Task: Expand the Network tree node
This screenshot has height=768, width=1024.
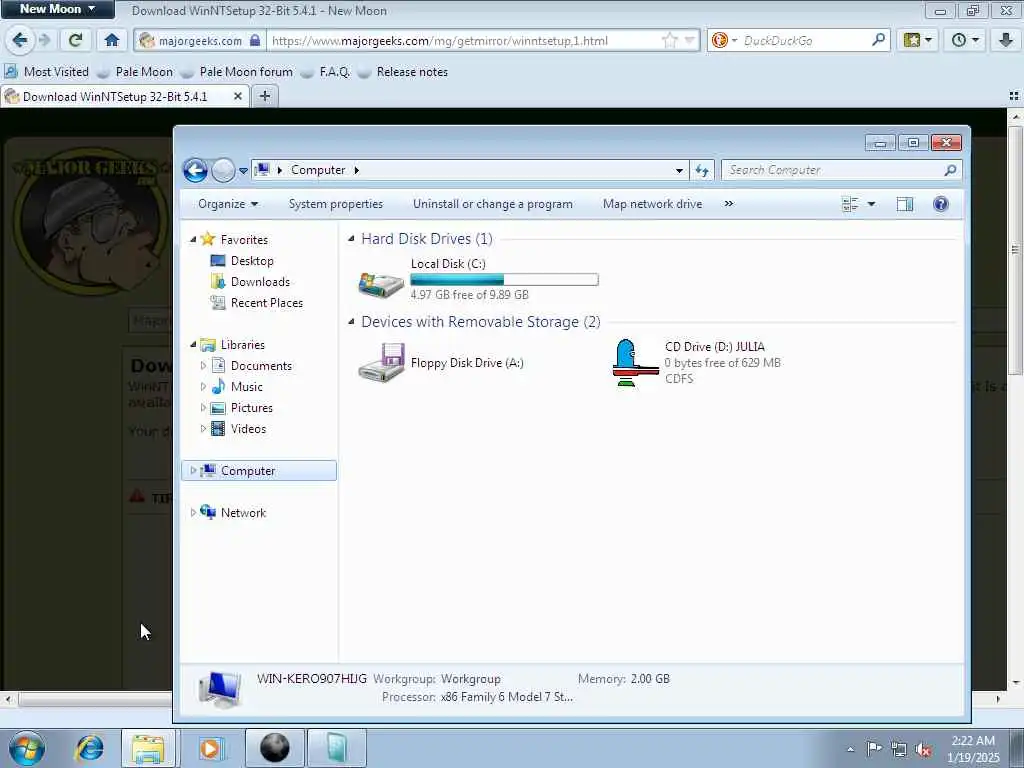Action: [x=193, y=513]
